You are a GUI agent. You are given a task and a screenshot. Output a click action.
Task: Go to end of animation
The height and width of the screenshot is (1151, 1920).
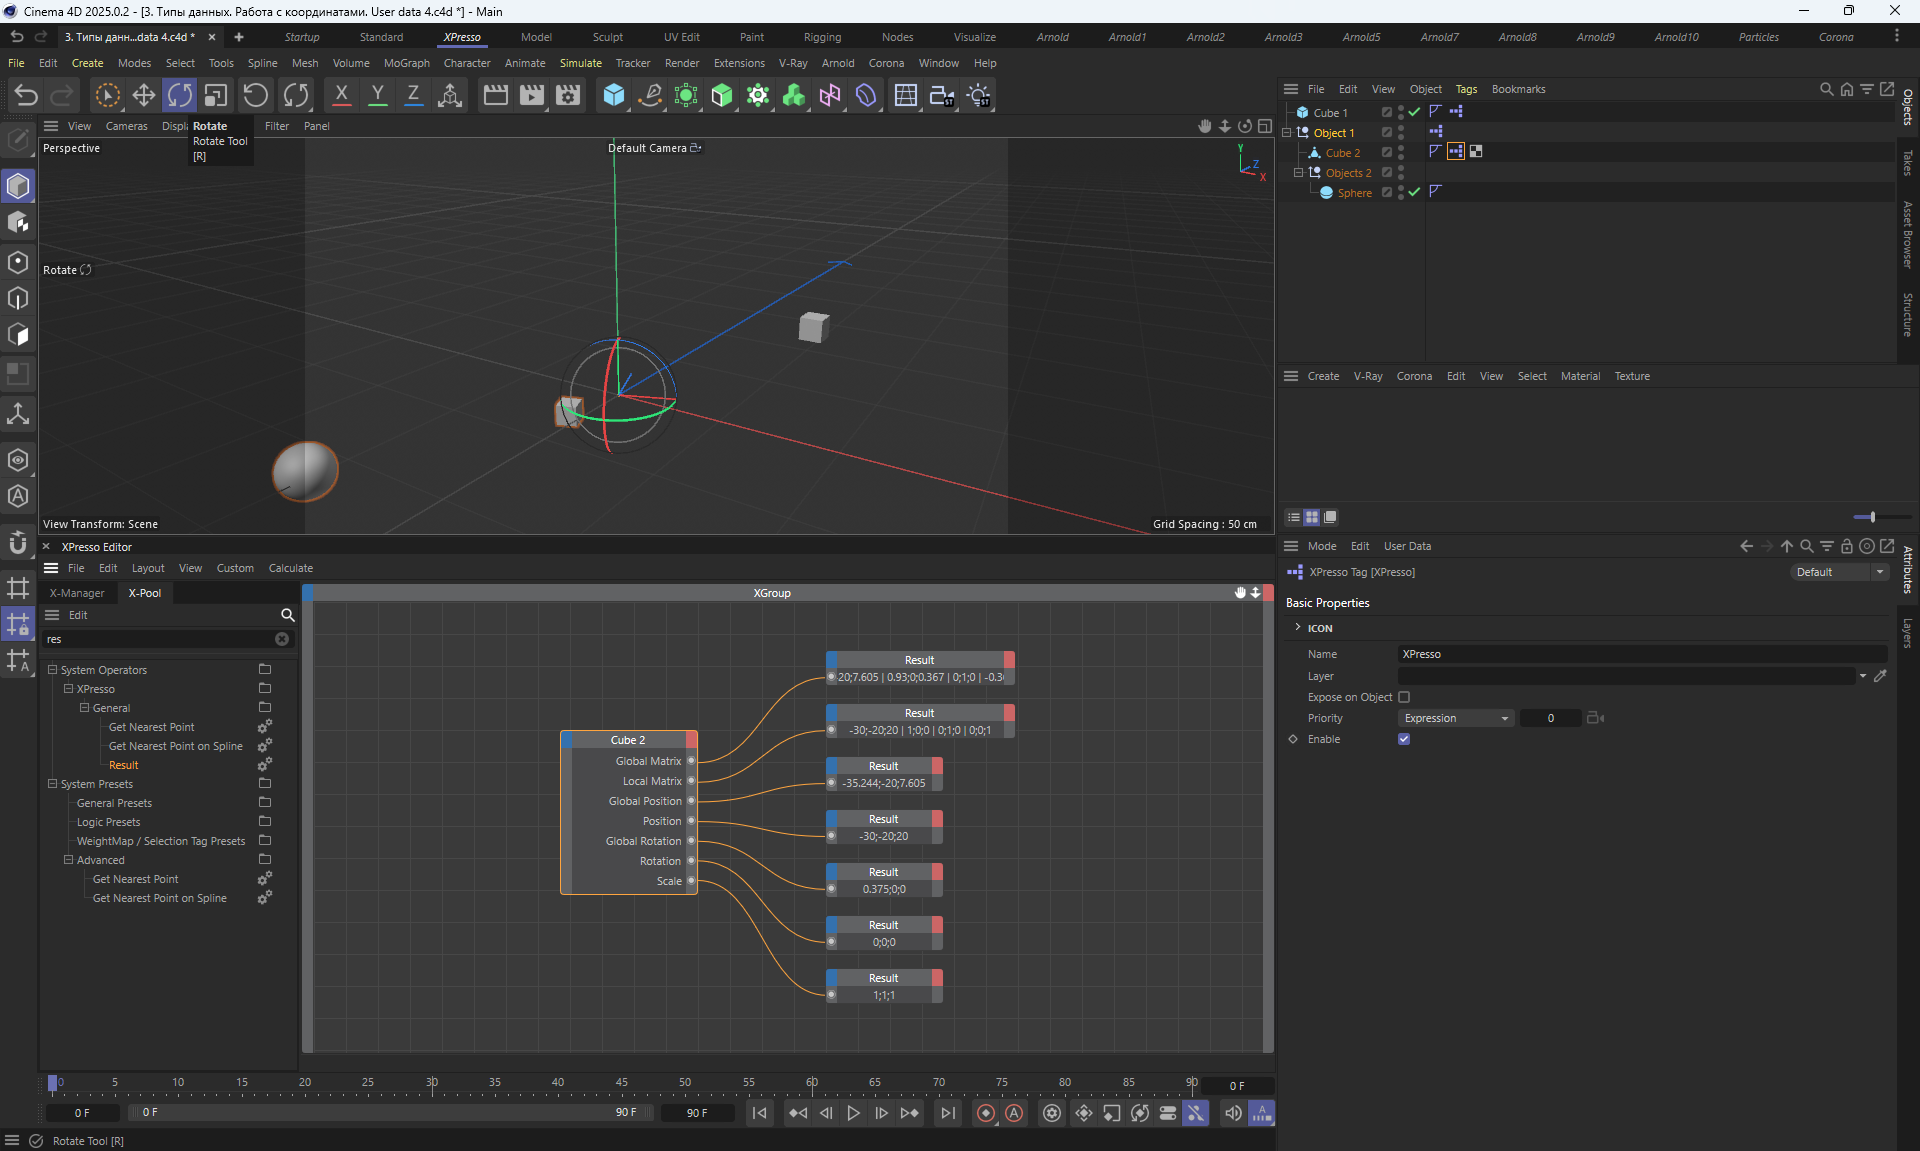[947, 1113]
